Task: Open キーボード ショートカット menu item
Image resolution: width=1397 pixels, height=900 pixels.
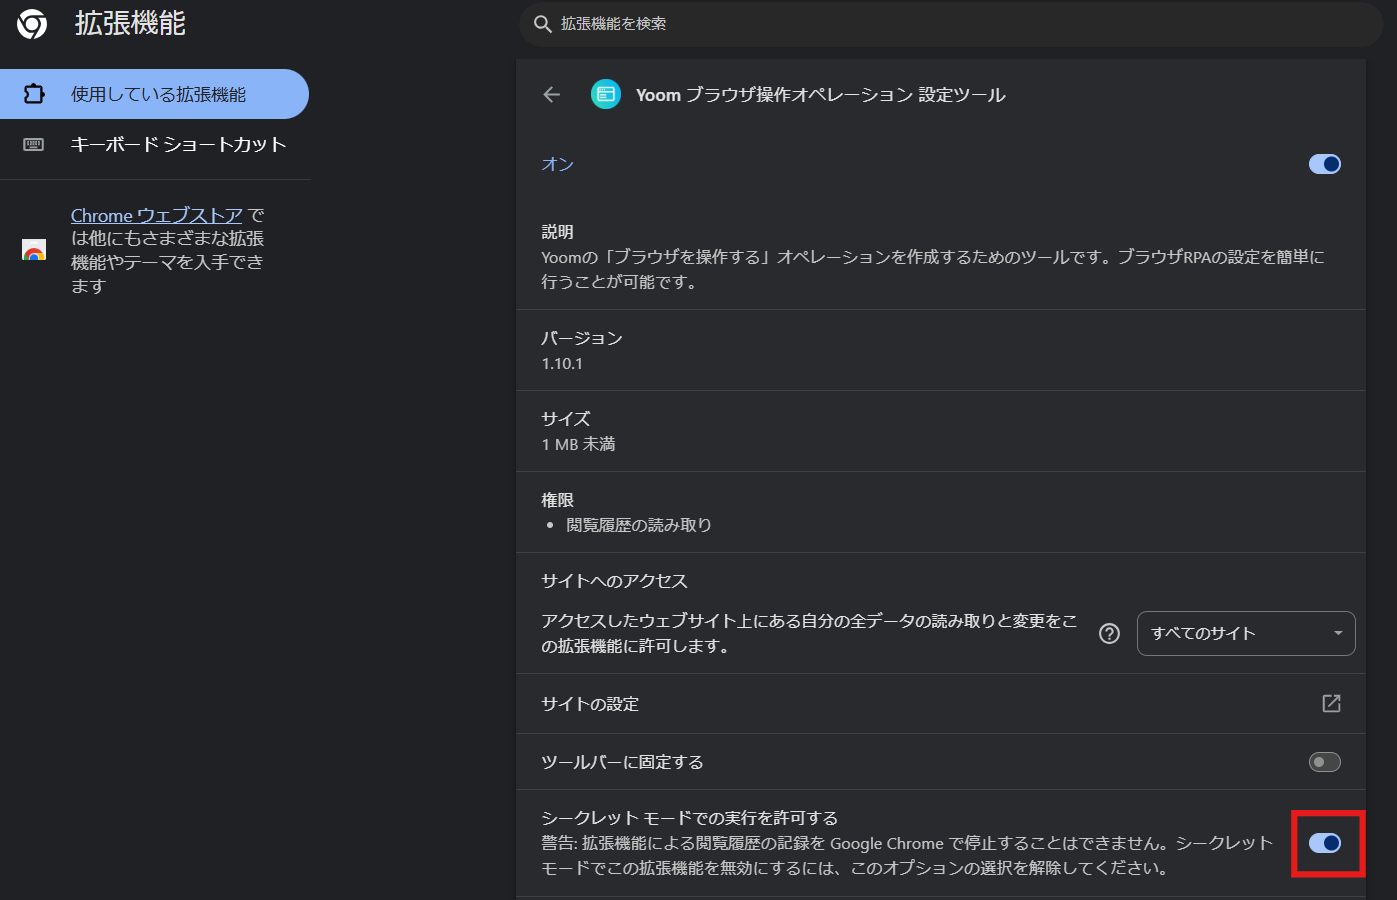Action: click(x=154, y=145)
